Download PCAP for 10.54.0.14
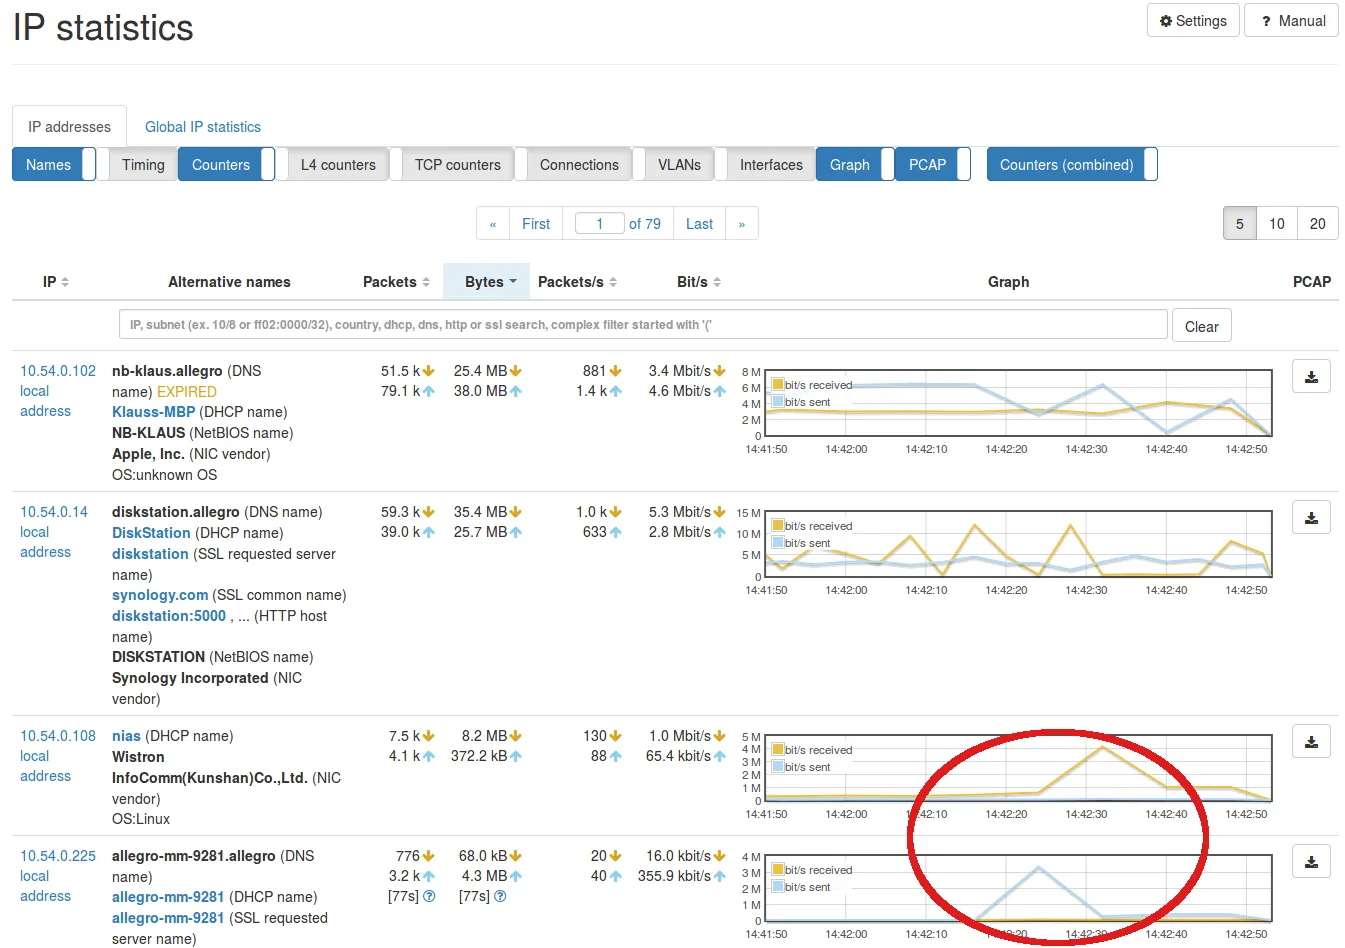The image size is (1345, 948). pos(1311,518)
